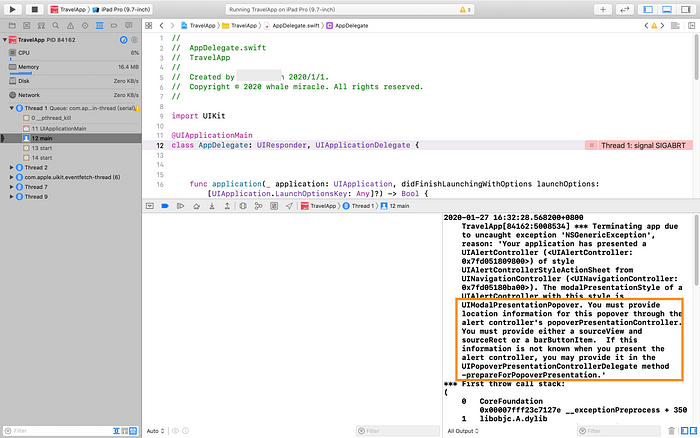This screenshot has width=700, height=438.
Task: Toggle the bottom debug area panel
Action: [x=667, y=9]
